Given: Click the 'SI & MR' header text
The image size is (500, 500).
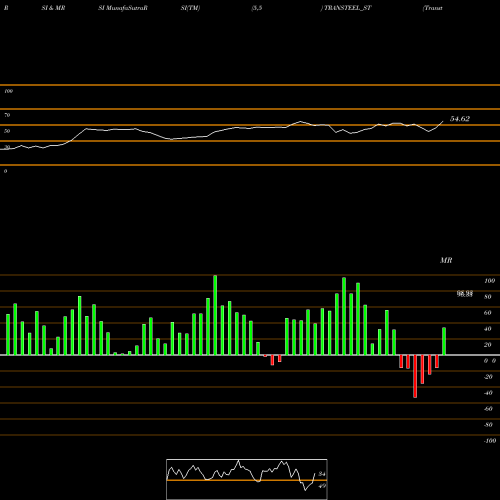Looking at the screenshot, I should point(53,8).
